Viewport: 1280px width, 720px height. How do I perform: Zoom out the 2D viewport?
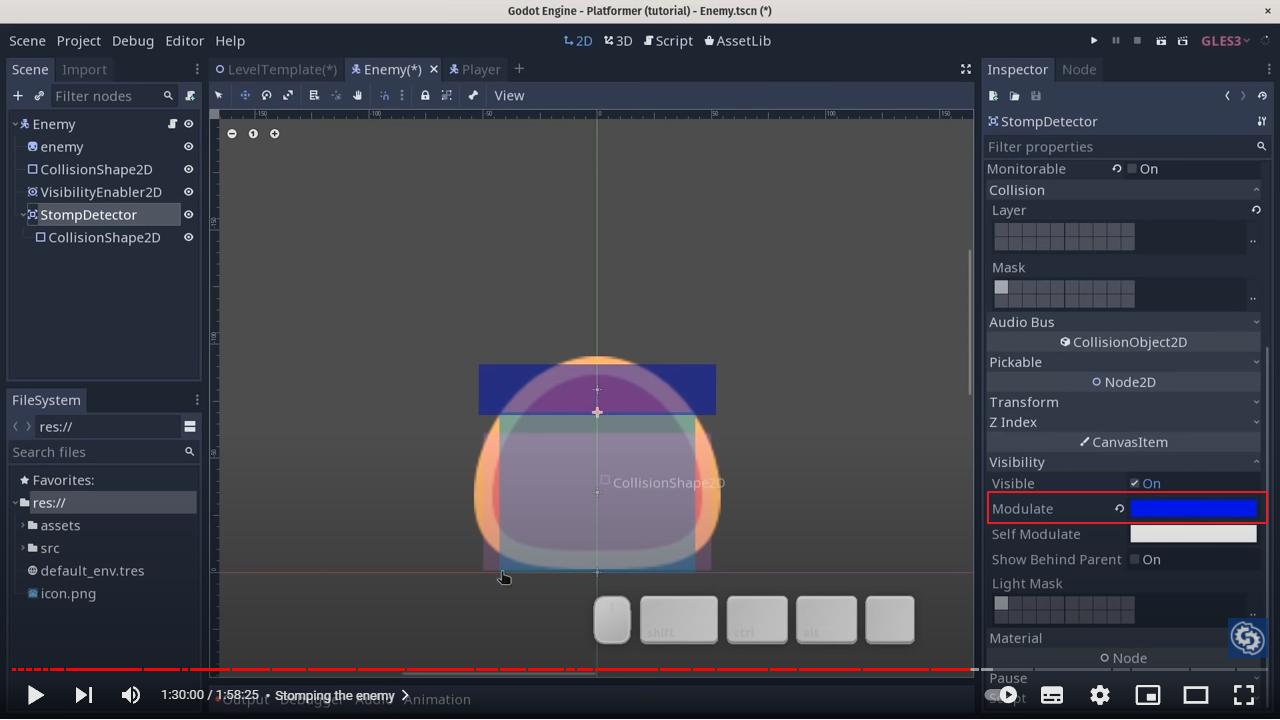click(232, 134)
